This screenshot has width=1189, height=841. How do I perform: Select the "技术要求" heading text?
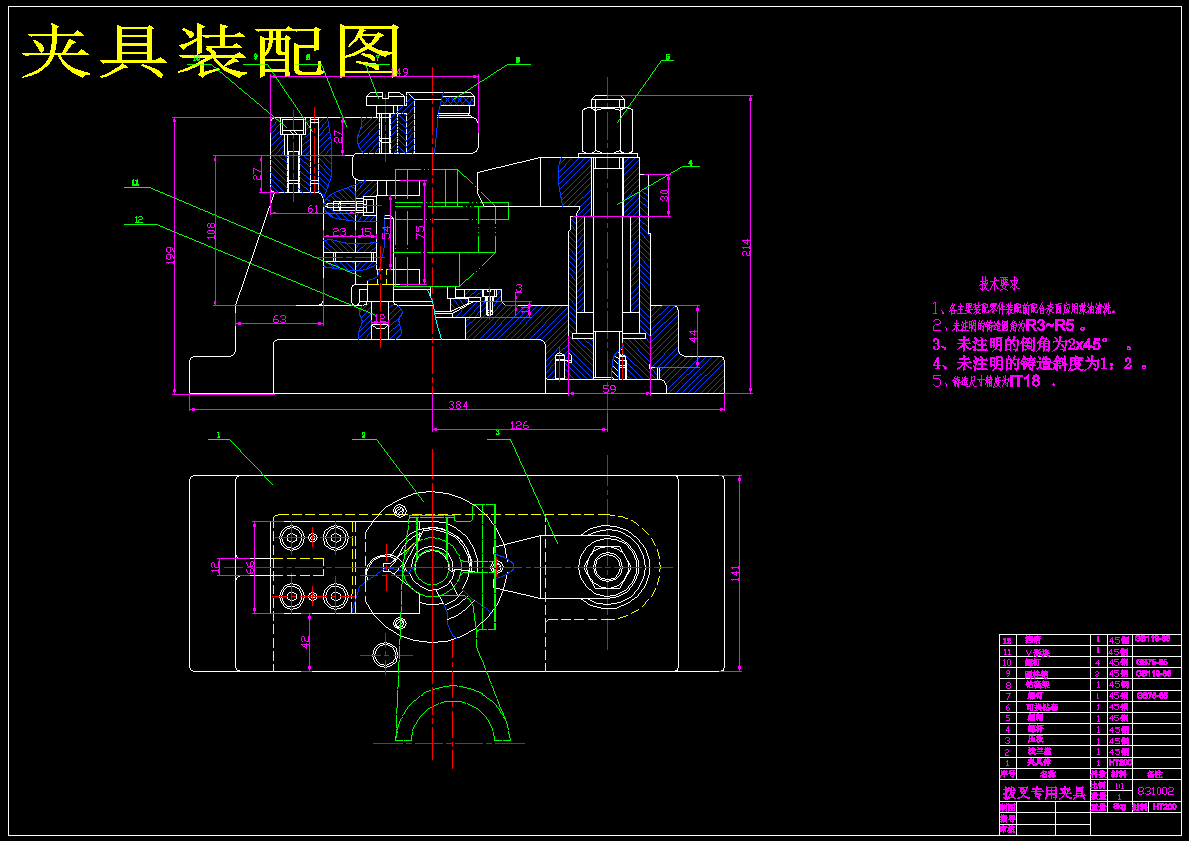pos(999,284)
